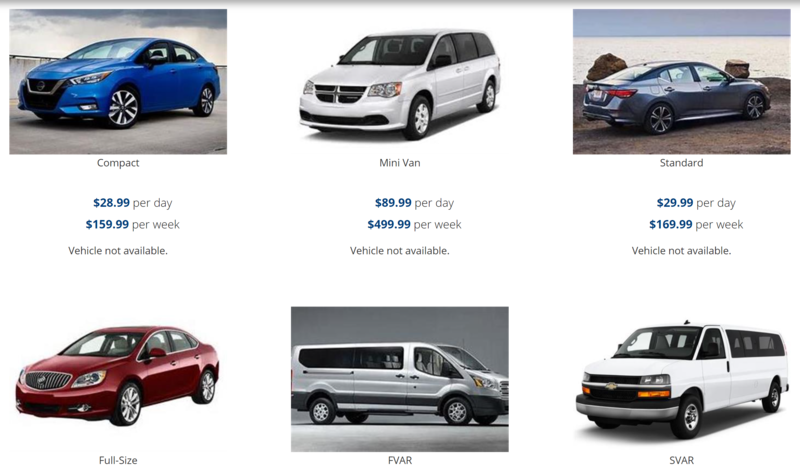Click Standard's Vehicle not available message
800x474 pixels.
click(681, 251)
